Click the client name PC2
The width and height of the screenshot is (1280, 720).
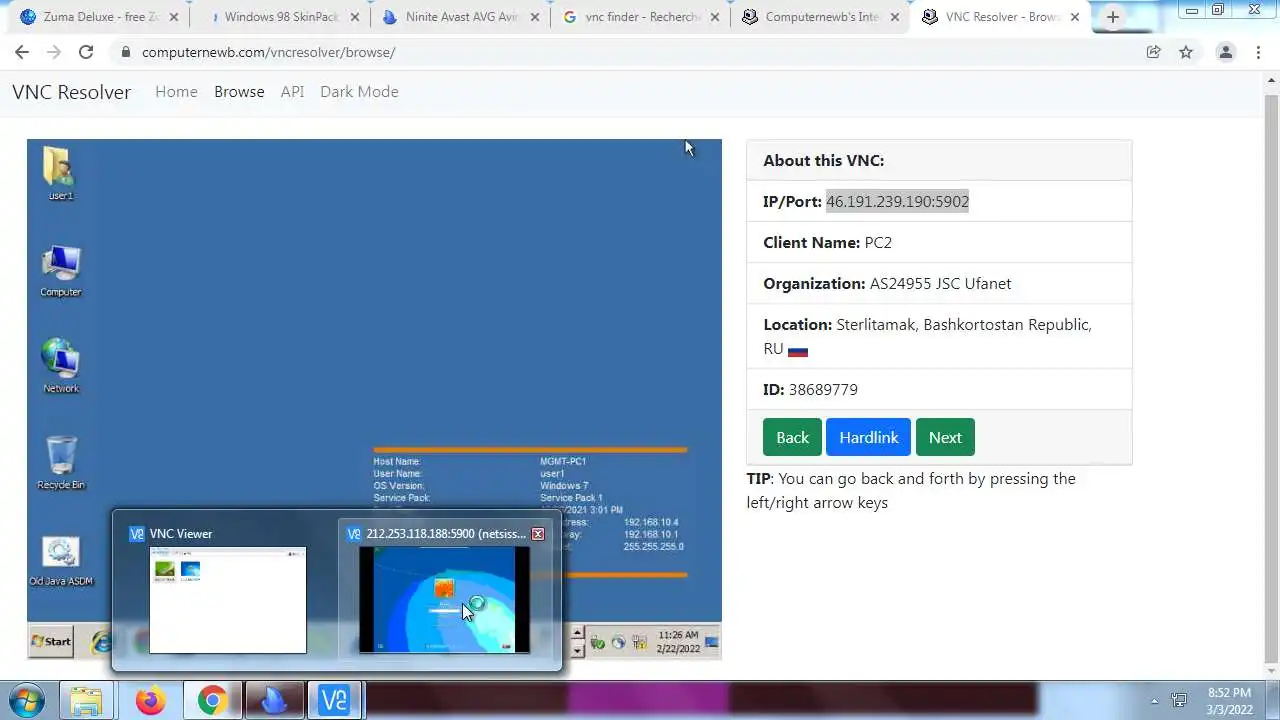878,243
